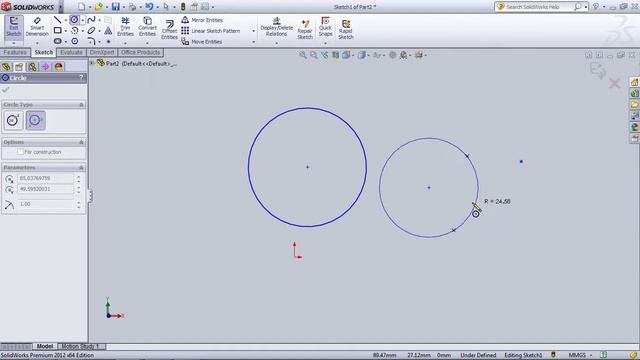This screenshot has width=640, height=360.
Task: Activate the Circle tool in the ribbon
Action: pos(74,20)
